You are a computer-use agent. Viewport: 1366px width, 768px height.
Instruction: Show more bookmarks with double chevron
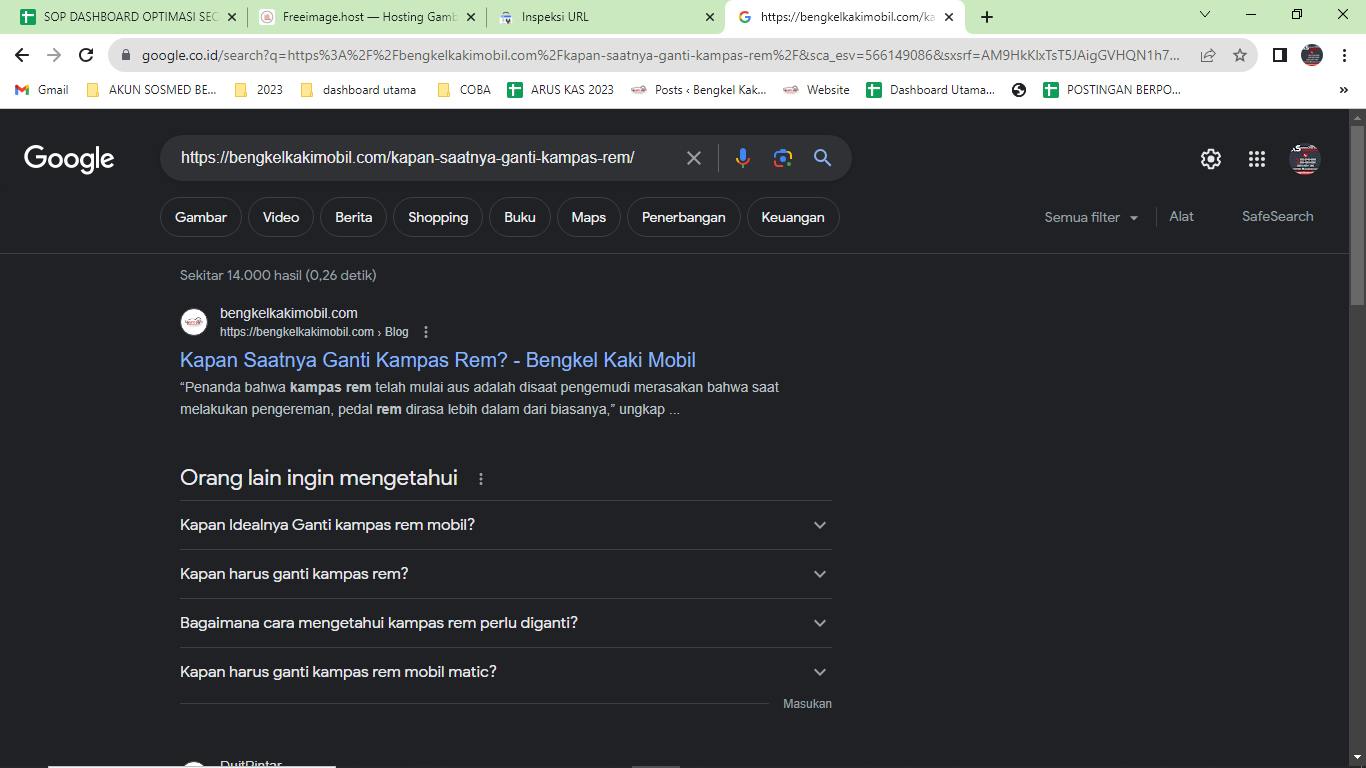(x=1343, y=90)
